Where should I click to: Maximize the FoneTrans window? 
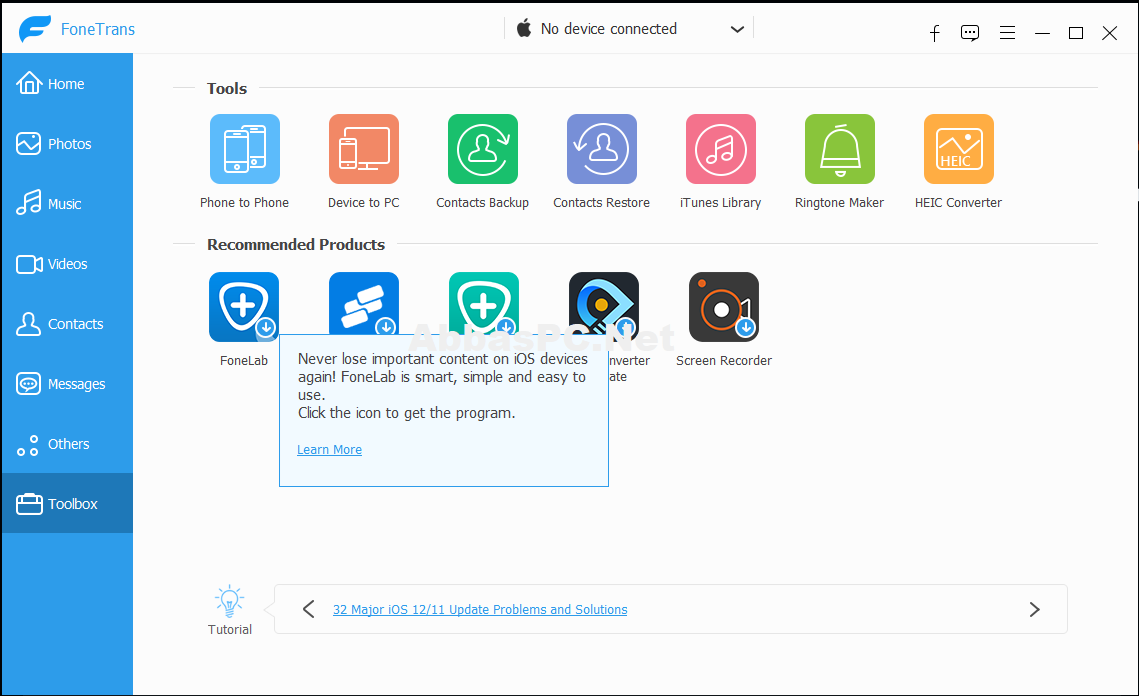pyautogui.click(x=1076, y=33)
